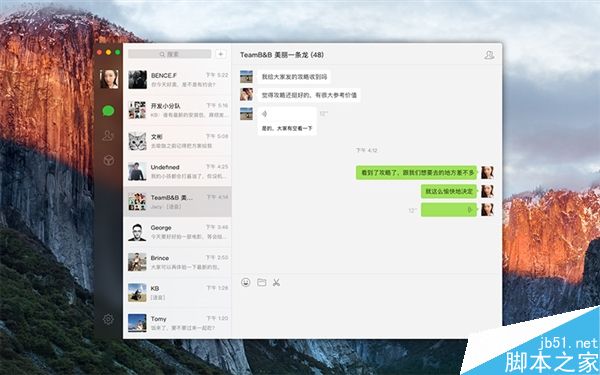The width and height of the screenshot is (600, 375).
Task: Open the Undefined conversation
Action: coord(178,171)
